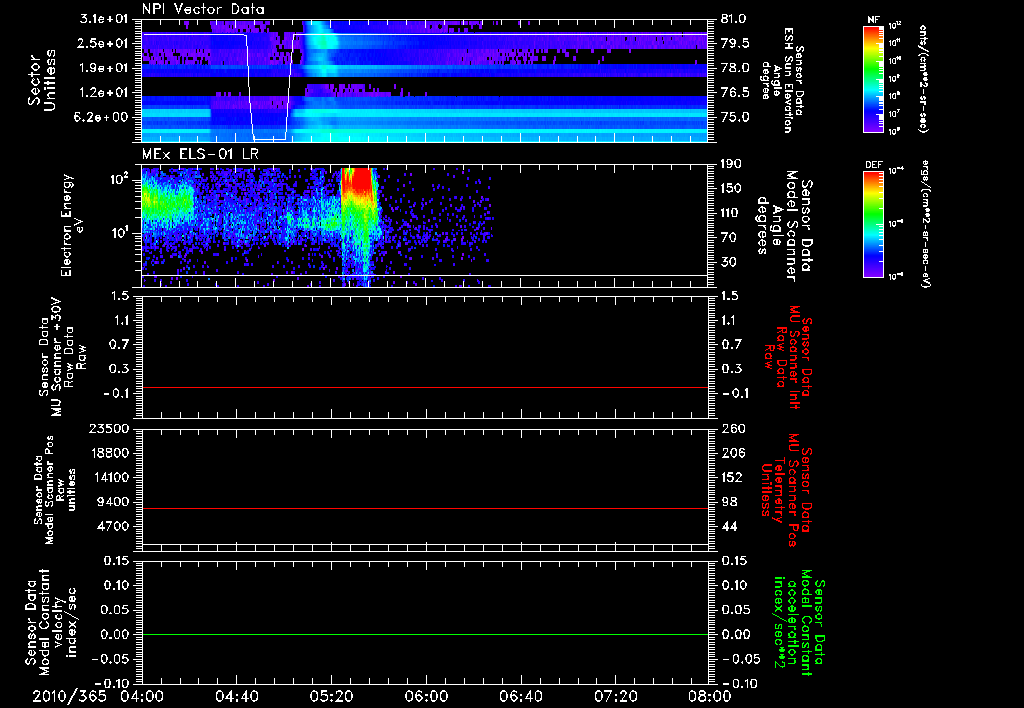Click the "3.1e+01" sector tick value
This screenshot has width=1024, height=708.
(106, 19)
